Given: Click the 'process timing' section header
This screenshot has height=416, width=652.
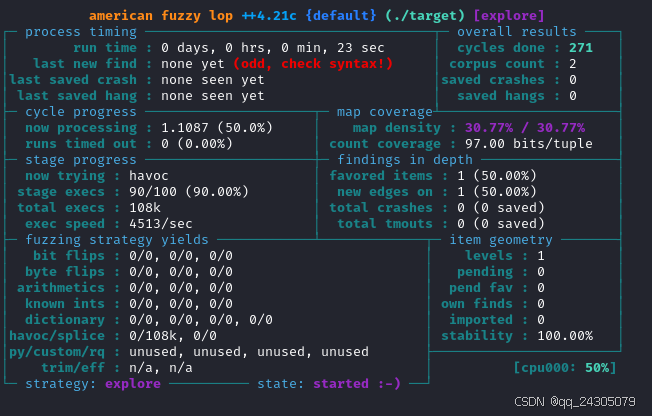Looking at the screenshot, I should (x=81, y=32).
